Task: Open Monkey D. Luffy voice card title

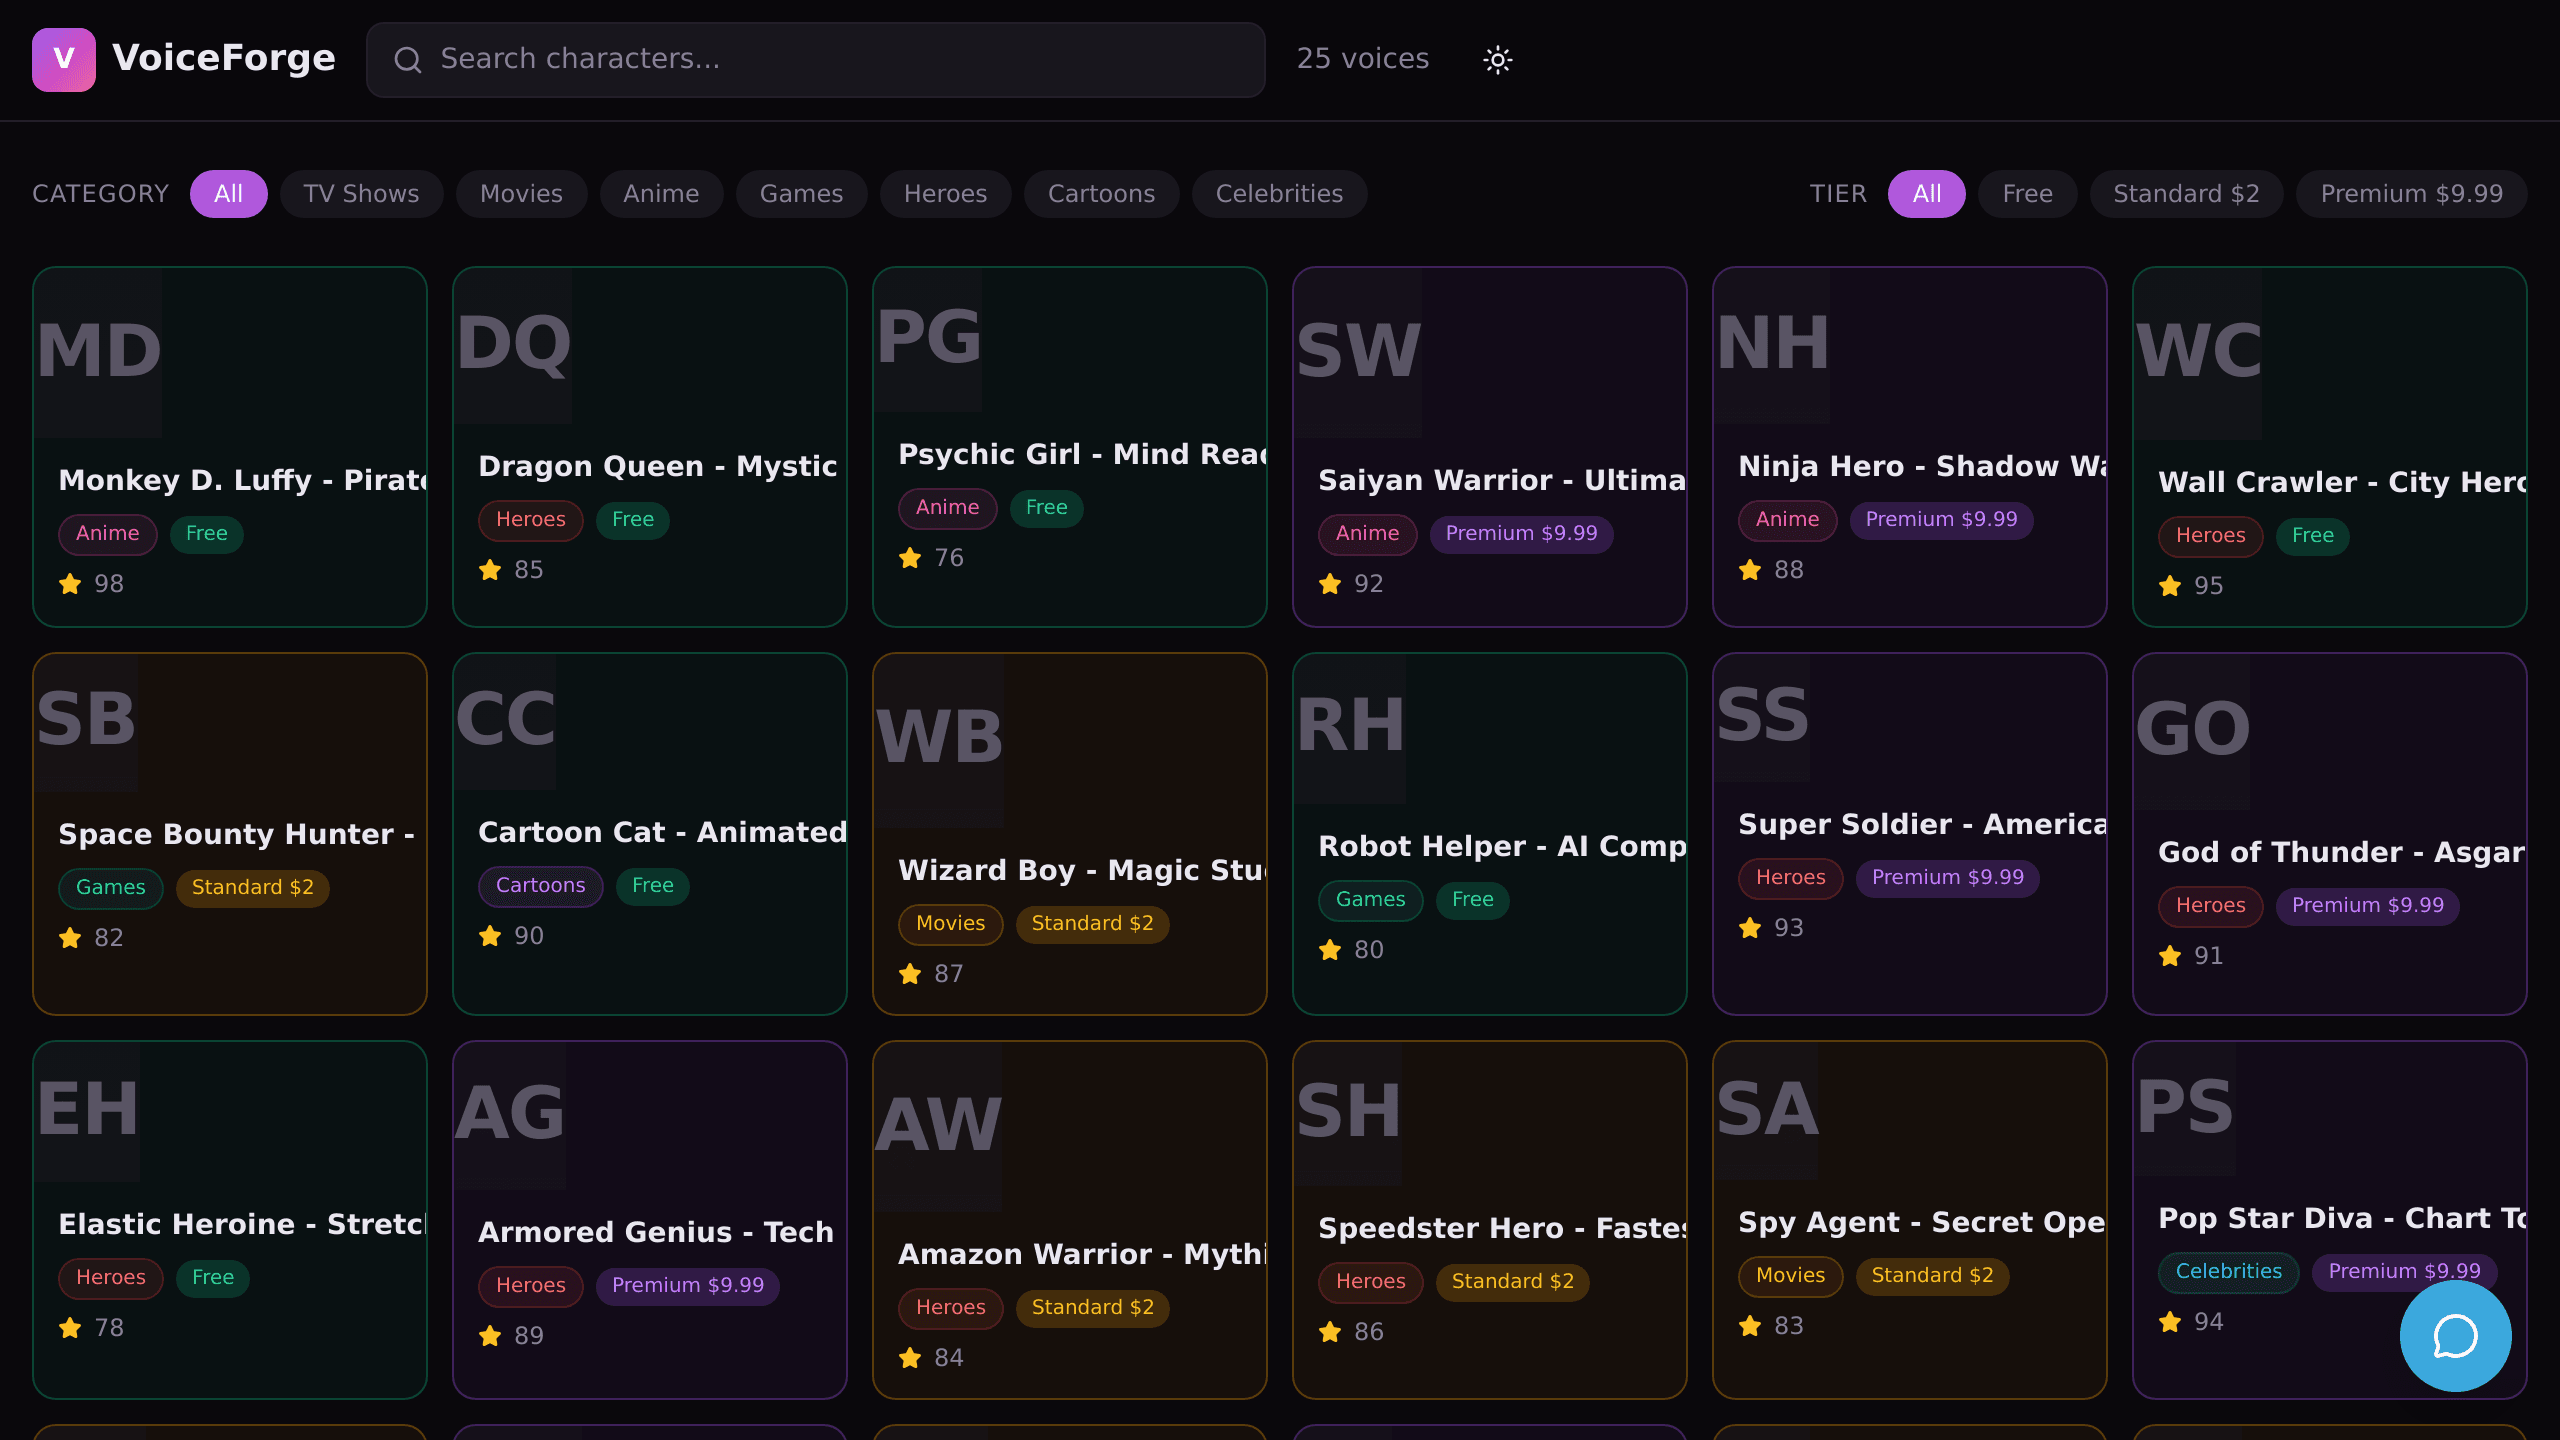Action: coord(243,480)
